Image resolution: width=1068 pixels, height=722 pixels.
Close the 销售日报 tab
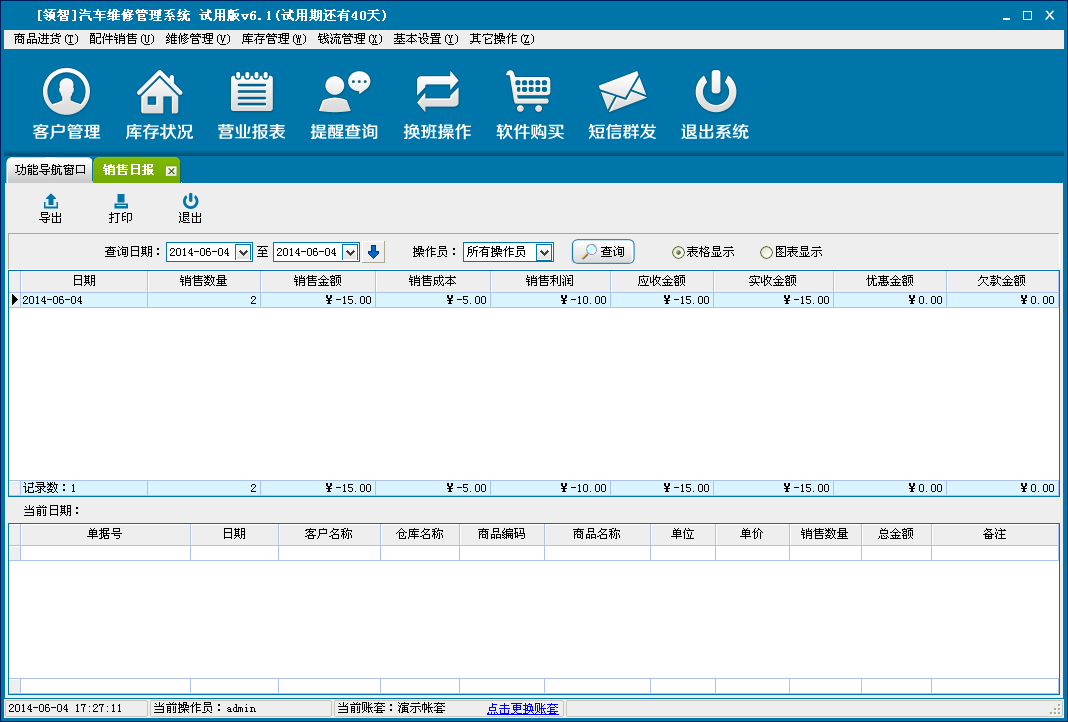pos(171,171)
